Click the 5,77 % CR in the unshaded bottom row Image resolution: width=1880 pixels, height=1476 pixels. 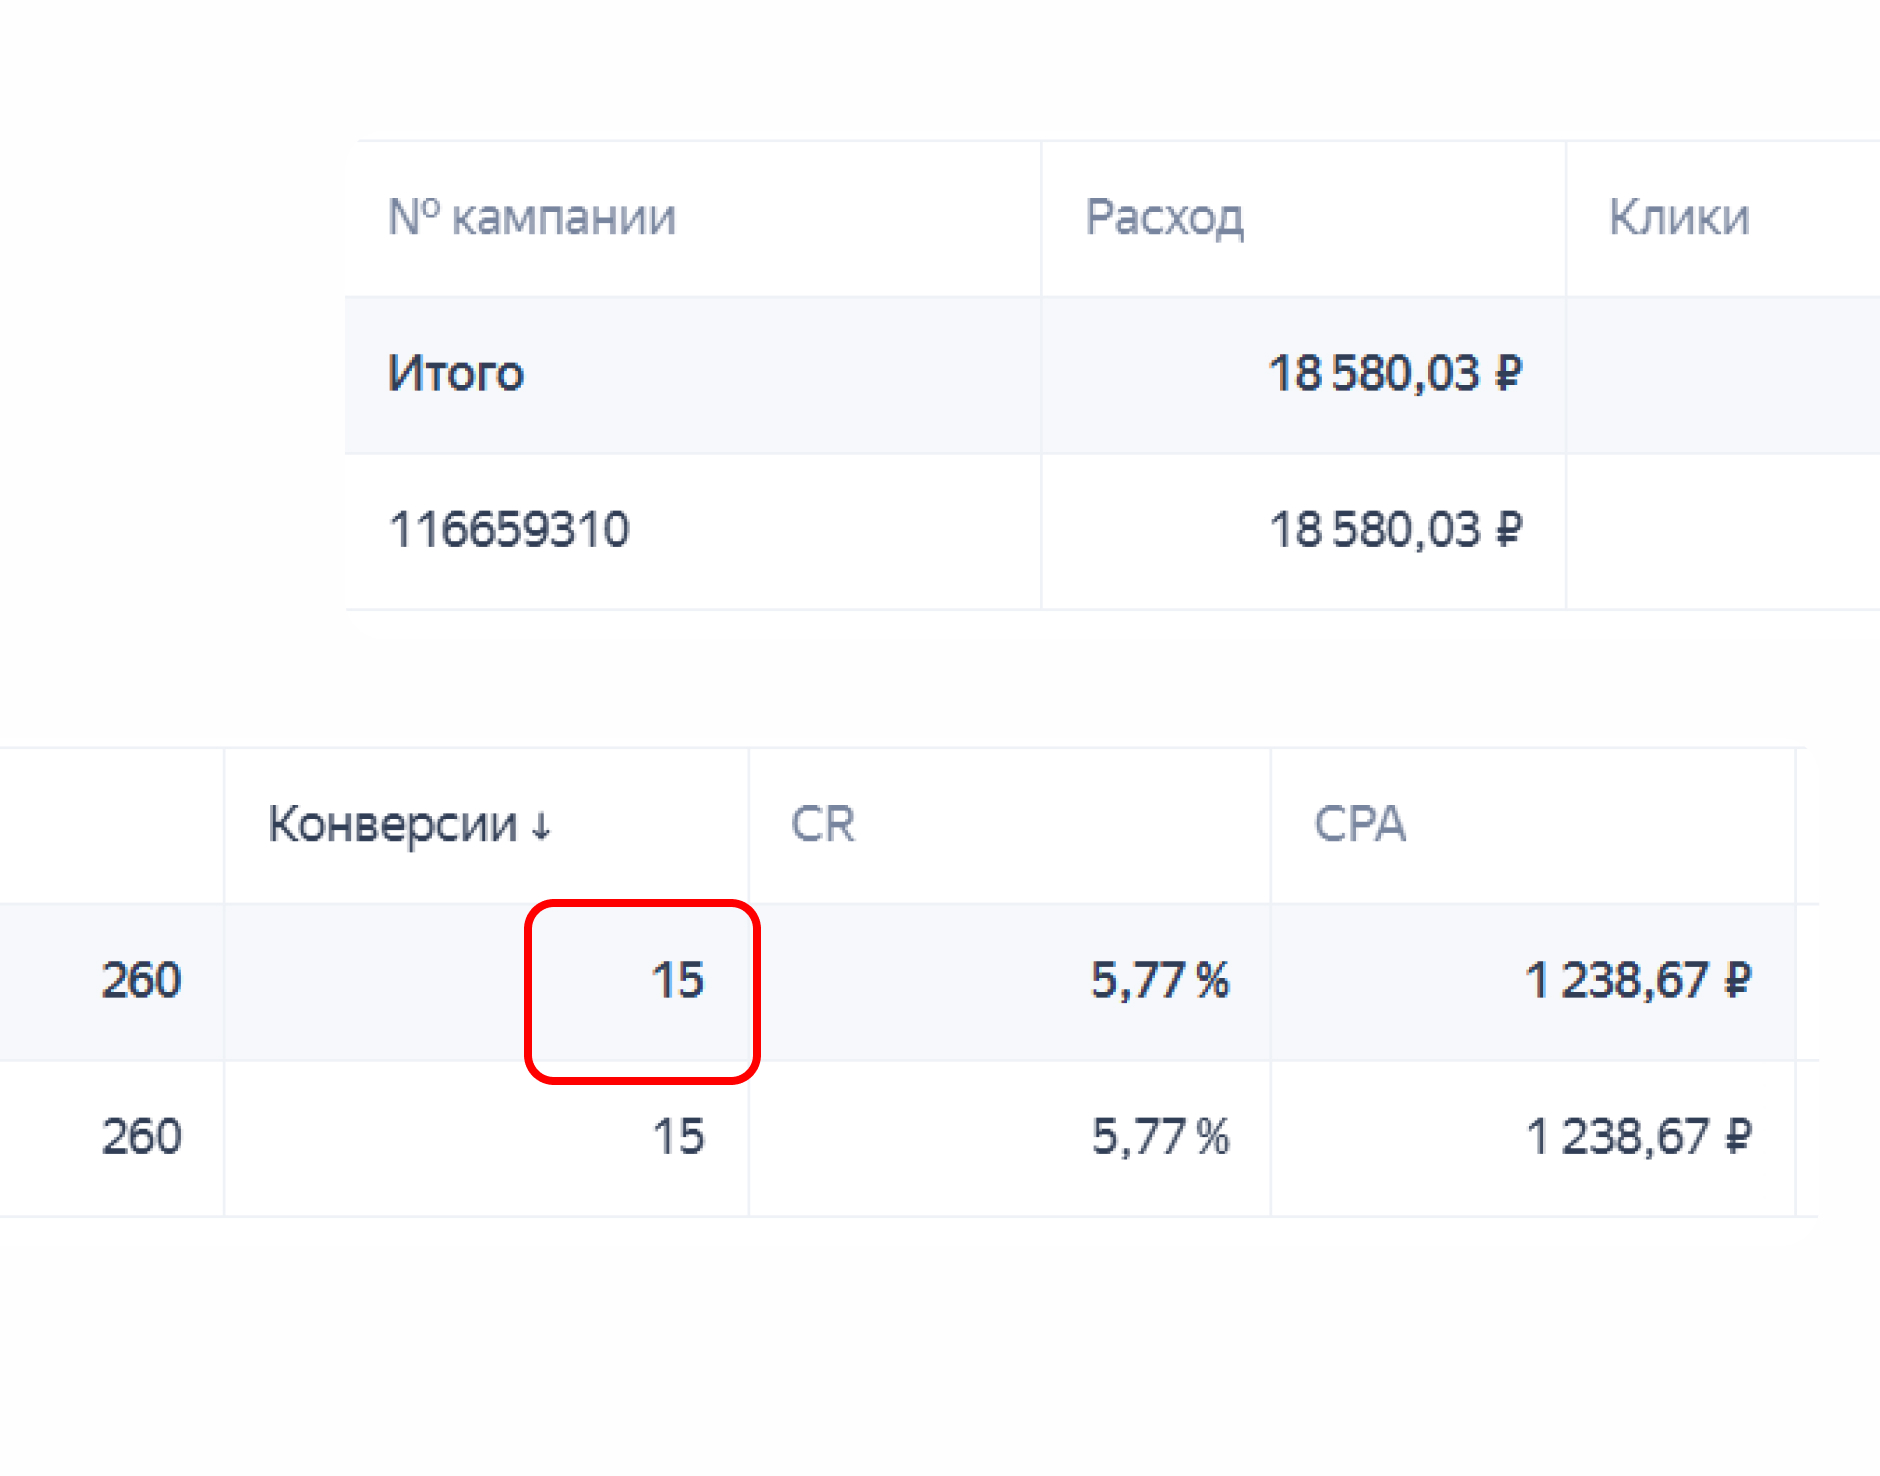[1159, 1137]
